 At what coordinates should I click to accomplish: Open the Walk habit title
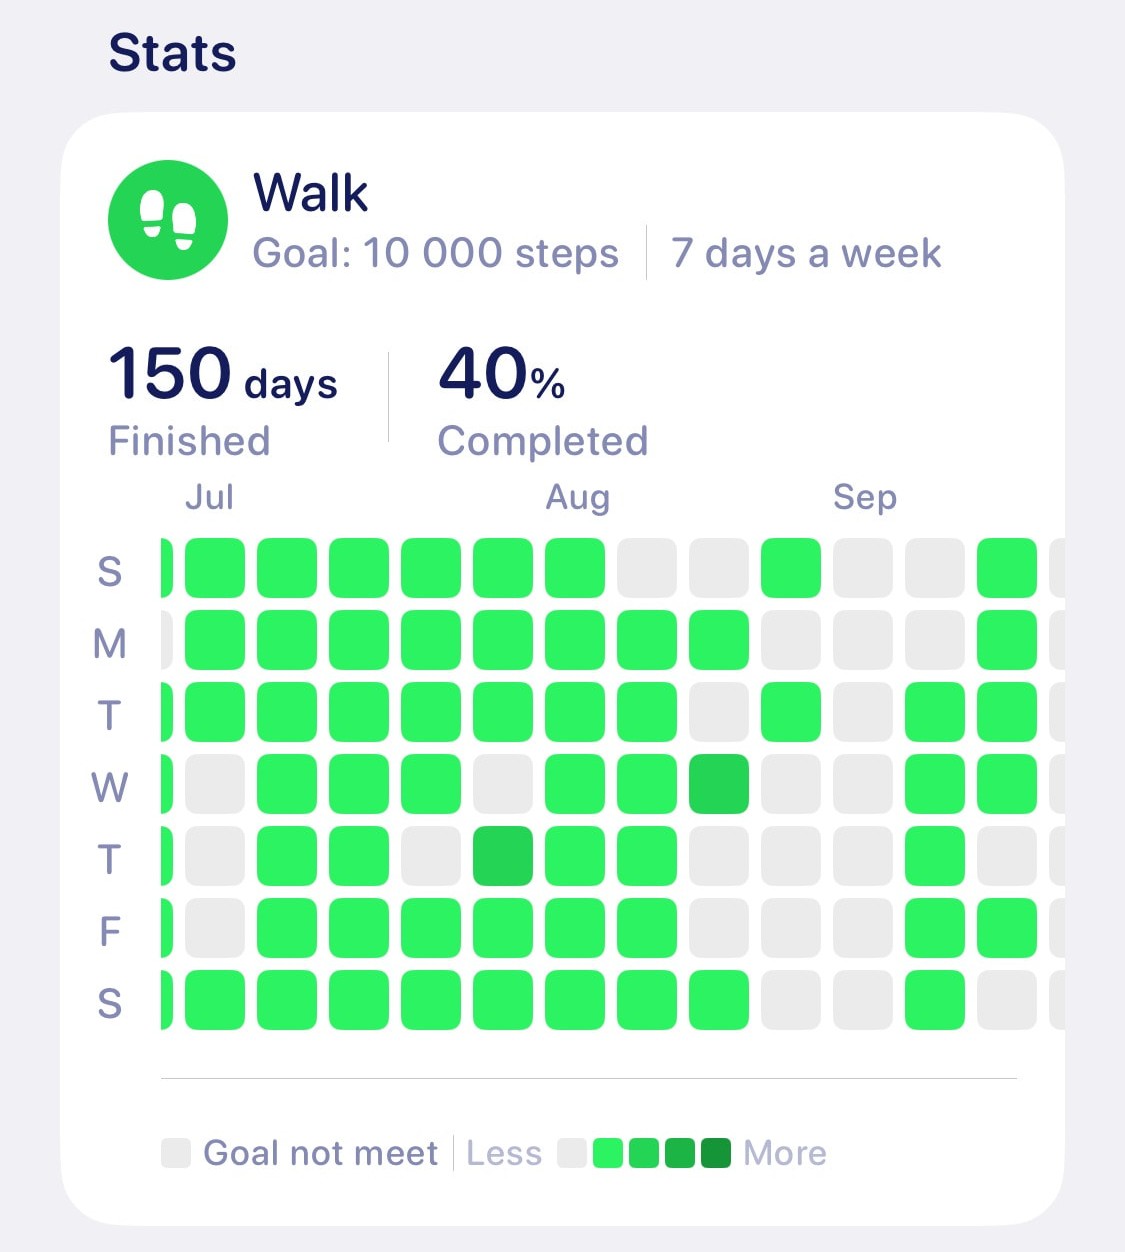point(311,192)
